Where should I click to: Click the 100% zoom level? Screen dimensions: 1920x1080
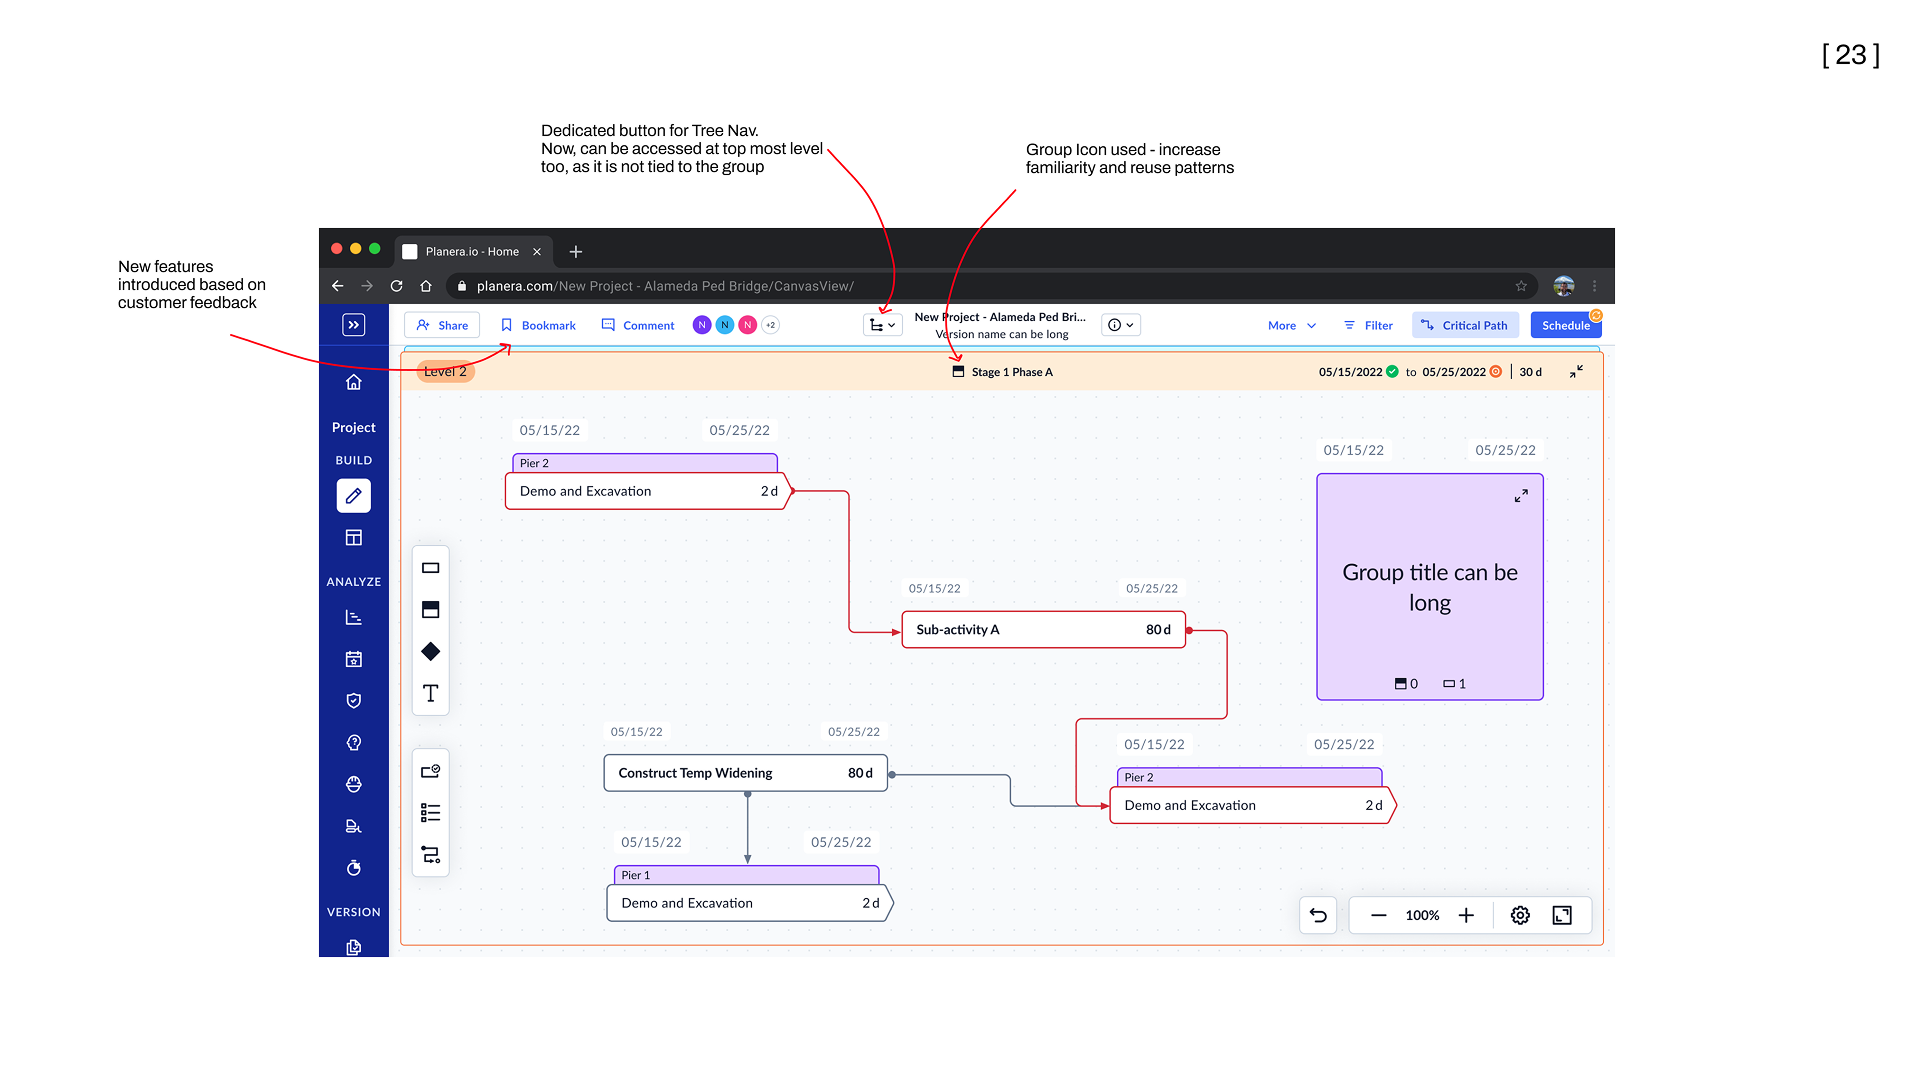pyautogui.click(x=1422, y=915)
